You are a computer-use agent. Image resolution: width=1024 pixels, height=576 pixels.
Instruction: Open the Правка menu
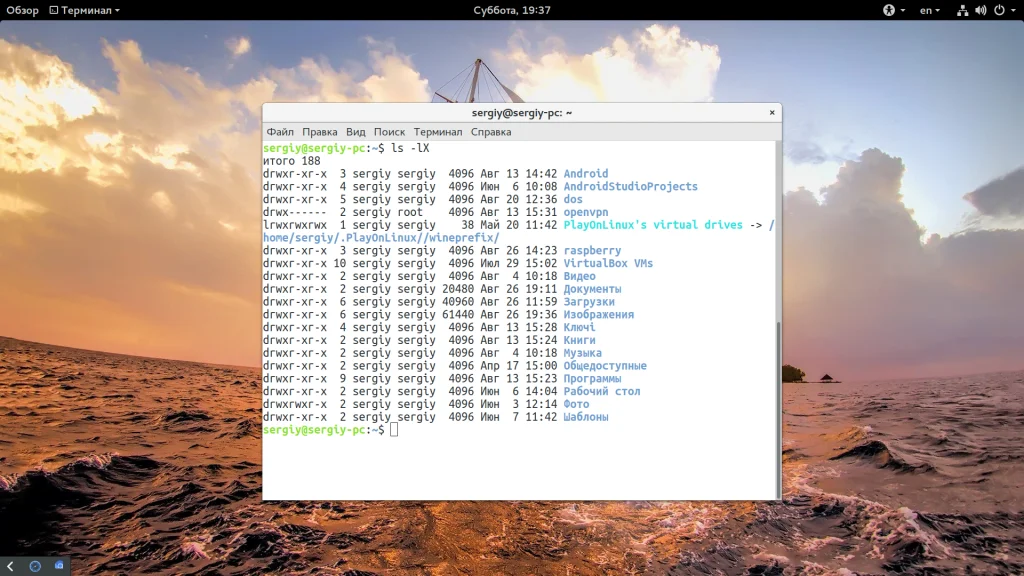pos(319,132)
